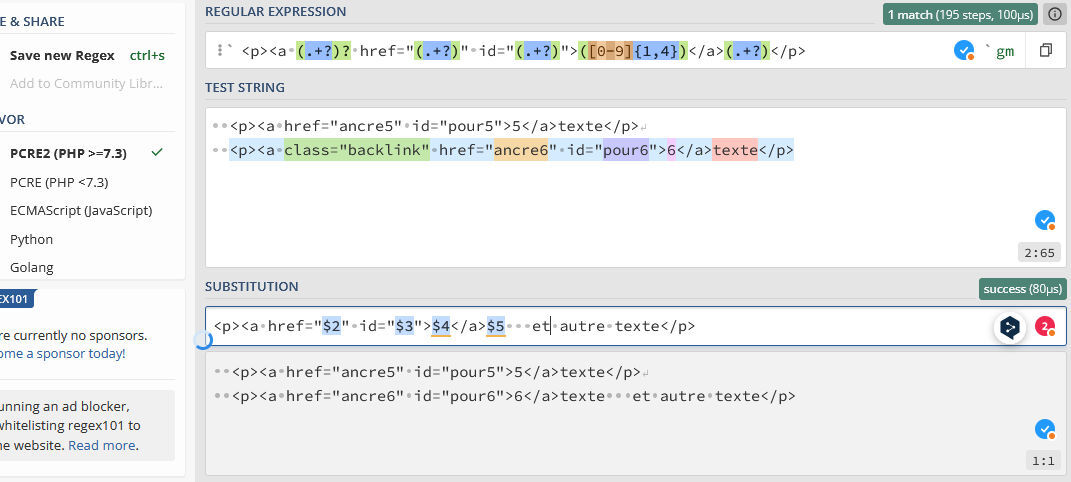Click the first line of the substitution result
The image size is (1071, 482).
[x=436, y=372]
